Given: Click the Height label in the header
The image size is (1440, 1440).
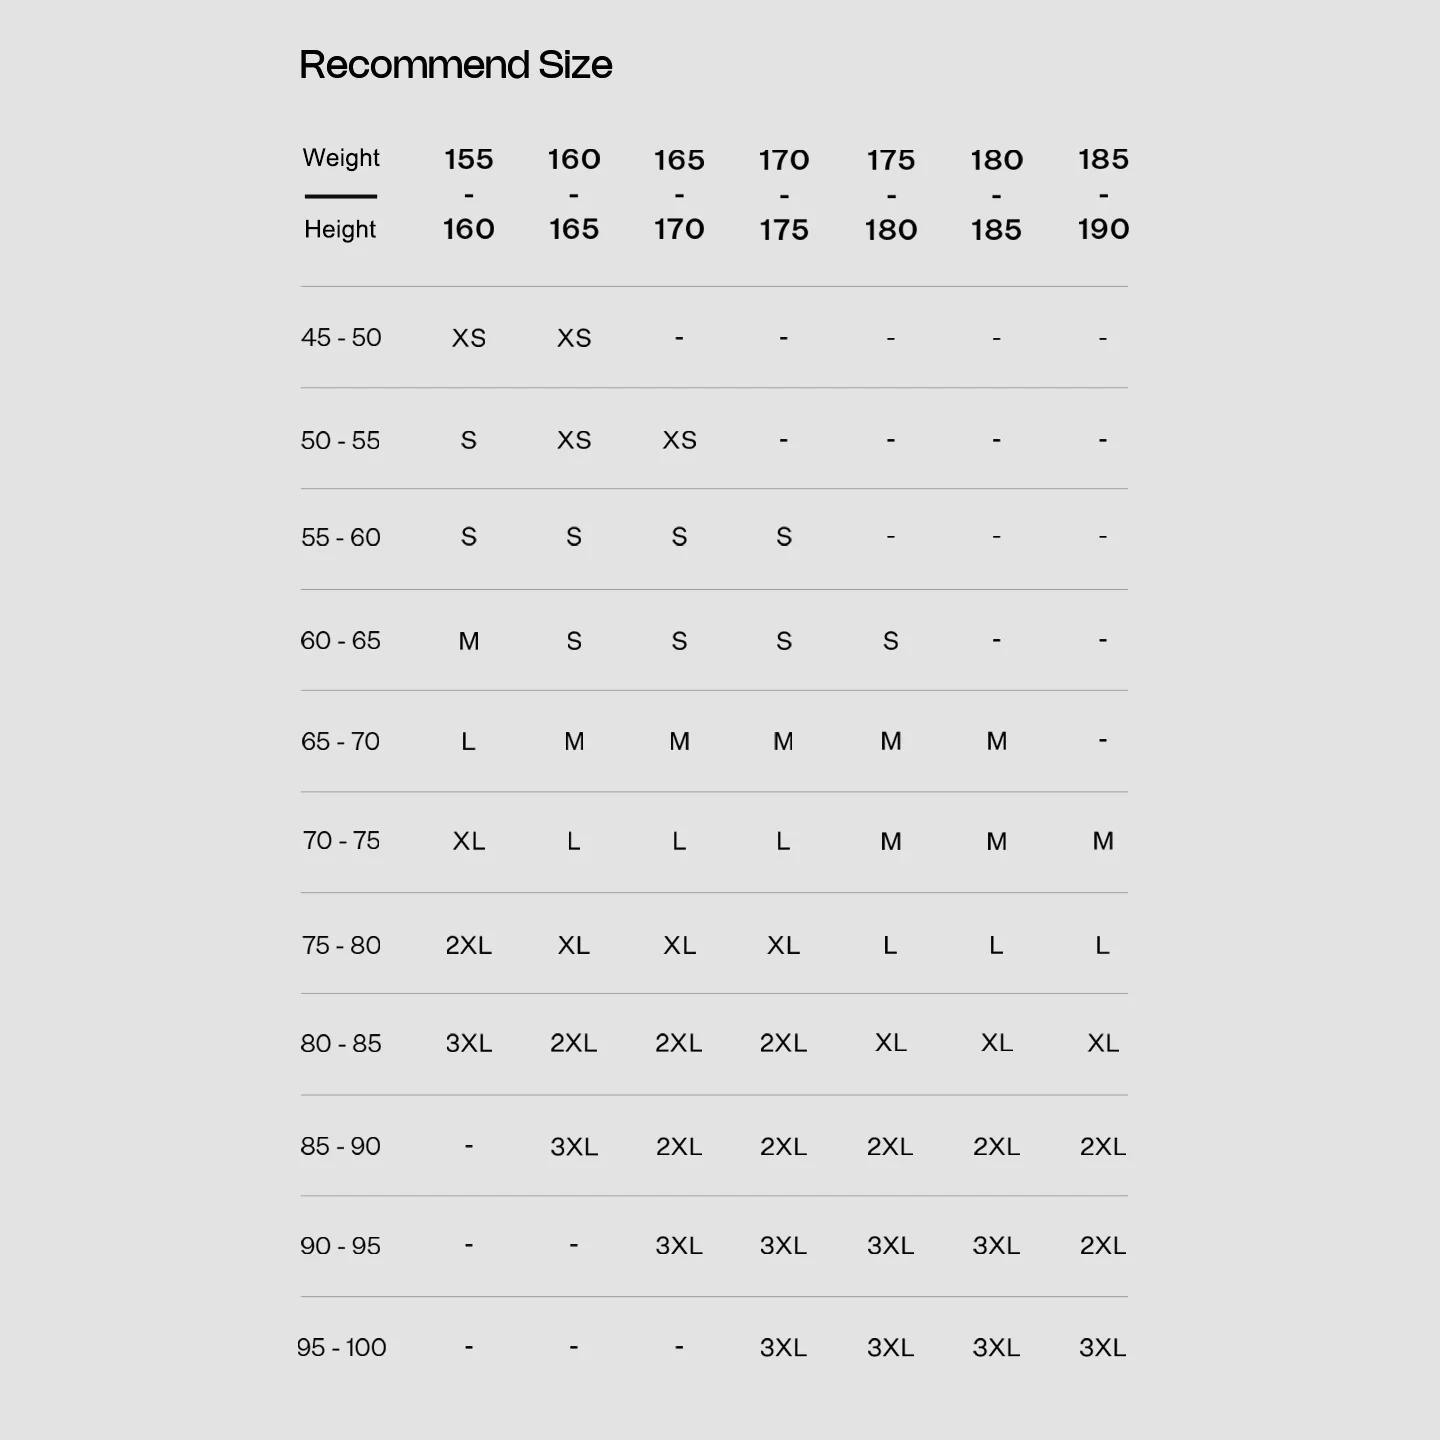Looking at the screenshot, I should tap(340, 229).
